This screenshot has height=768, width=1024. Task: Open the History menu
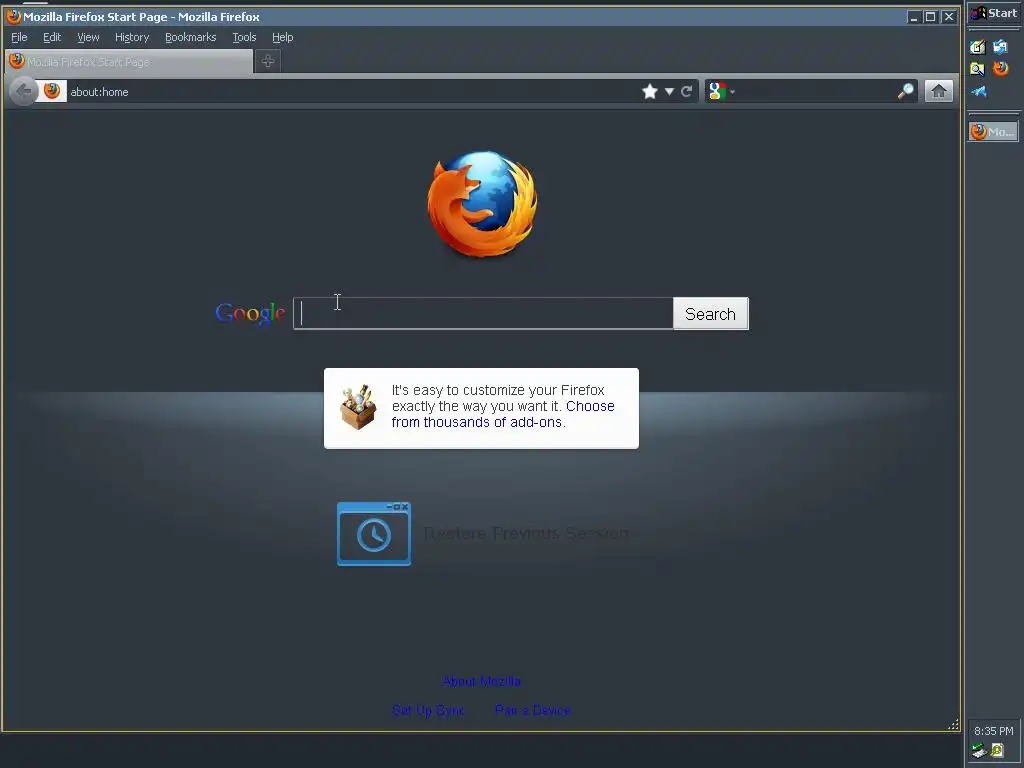click(132, 37)
